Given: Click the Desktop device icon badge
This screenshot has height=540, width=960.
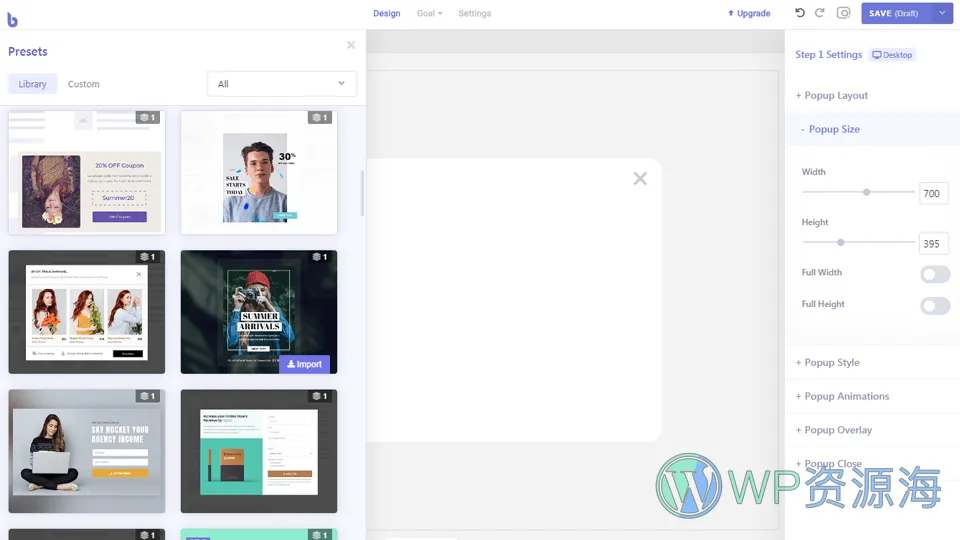Looking at the screenshot, I should (892, 55).
